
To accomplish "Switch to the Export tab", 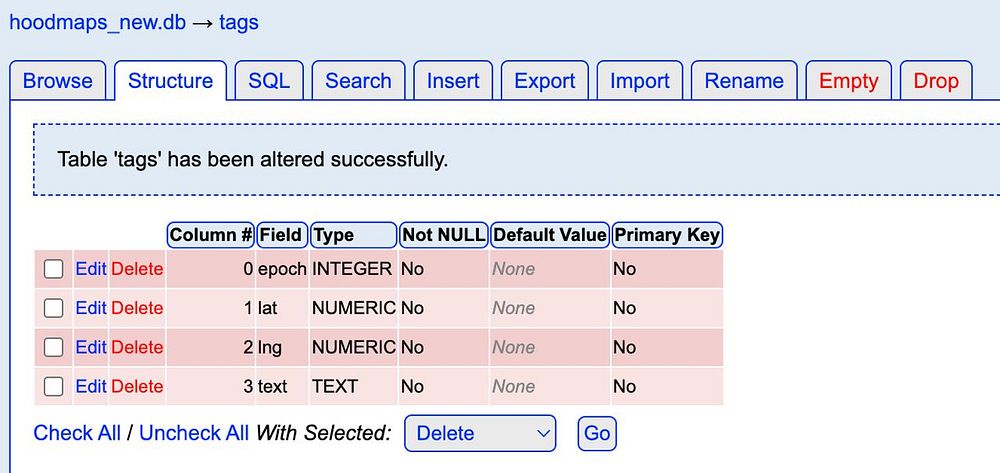I will pyautogui.click(x=545, y=81).
